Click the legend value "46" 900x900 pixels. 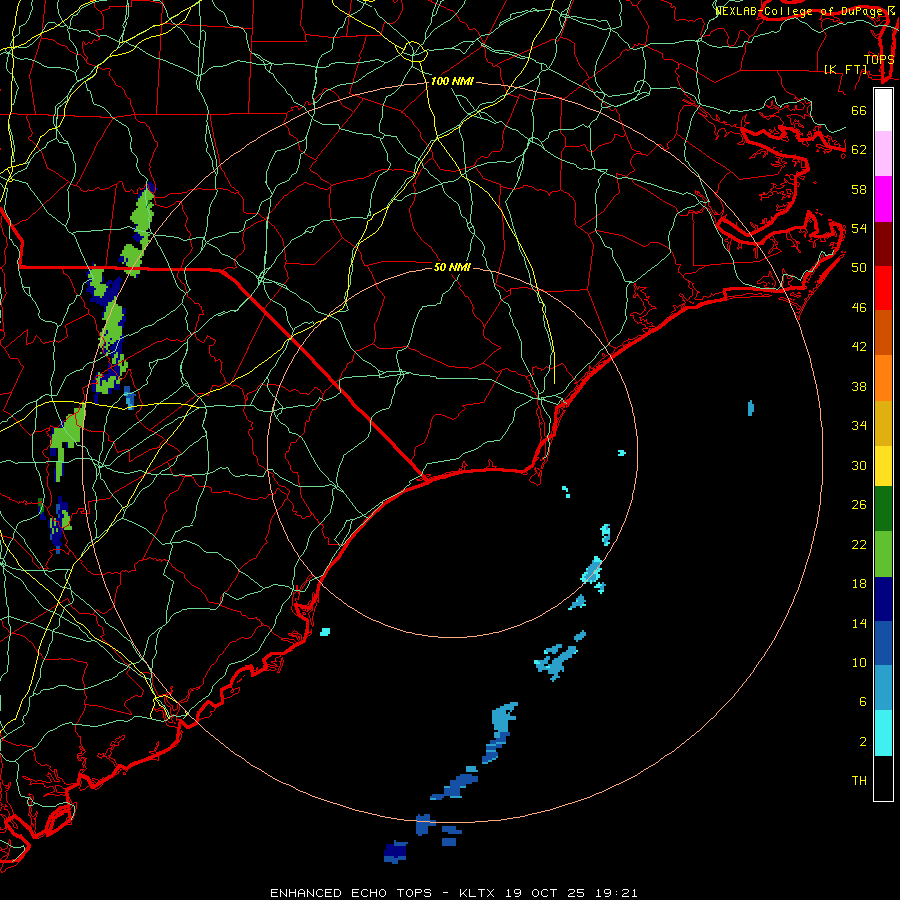[x=859, y=308]
